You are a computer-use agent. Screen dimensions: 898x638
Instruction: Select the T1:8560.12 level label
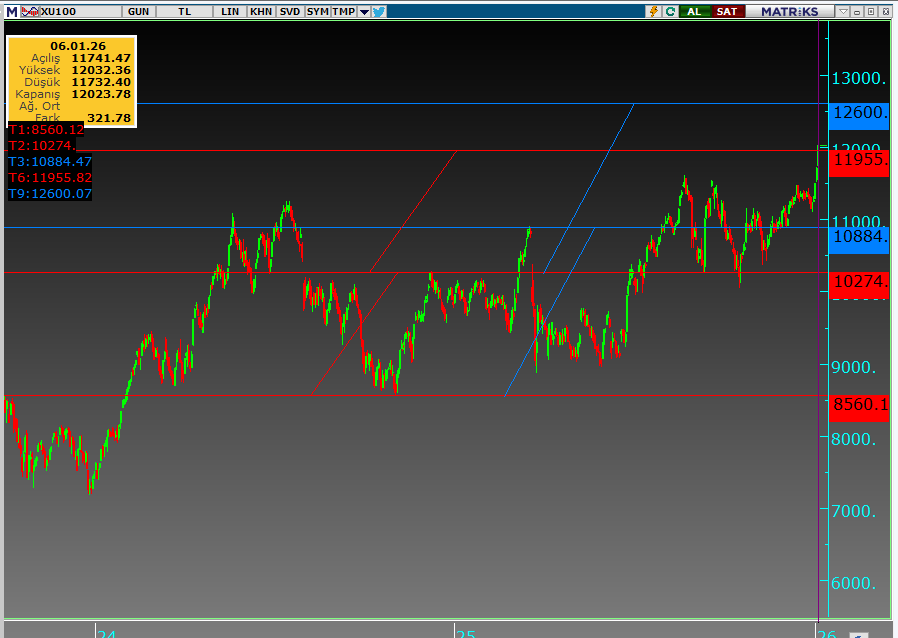pos(46,129)
